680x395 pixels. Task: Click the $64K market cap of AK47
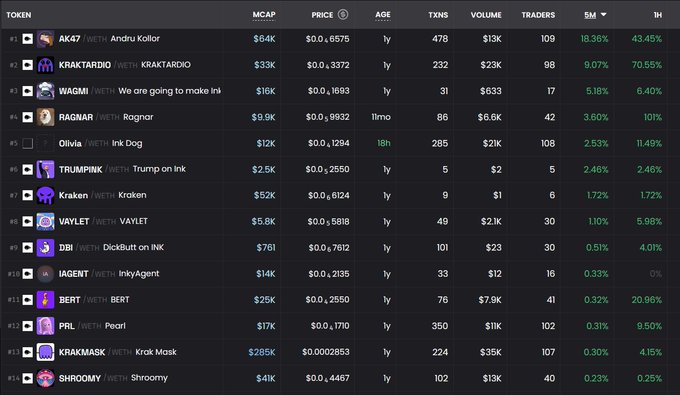pyautogui.click(x=264, y=39)
